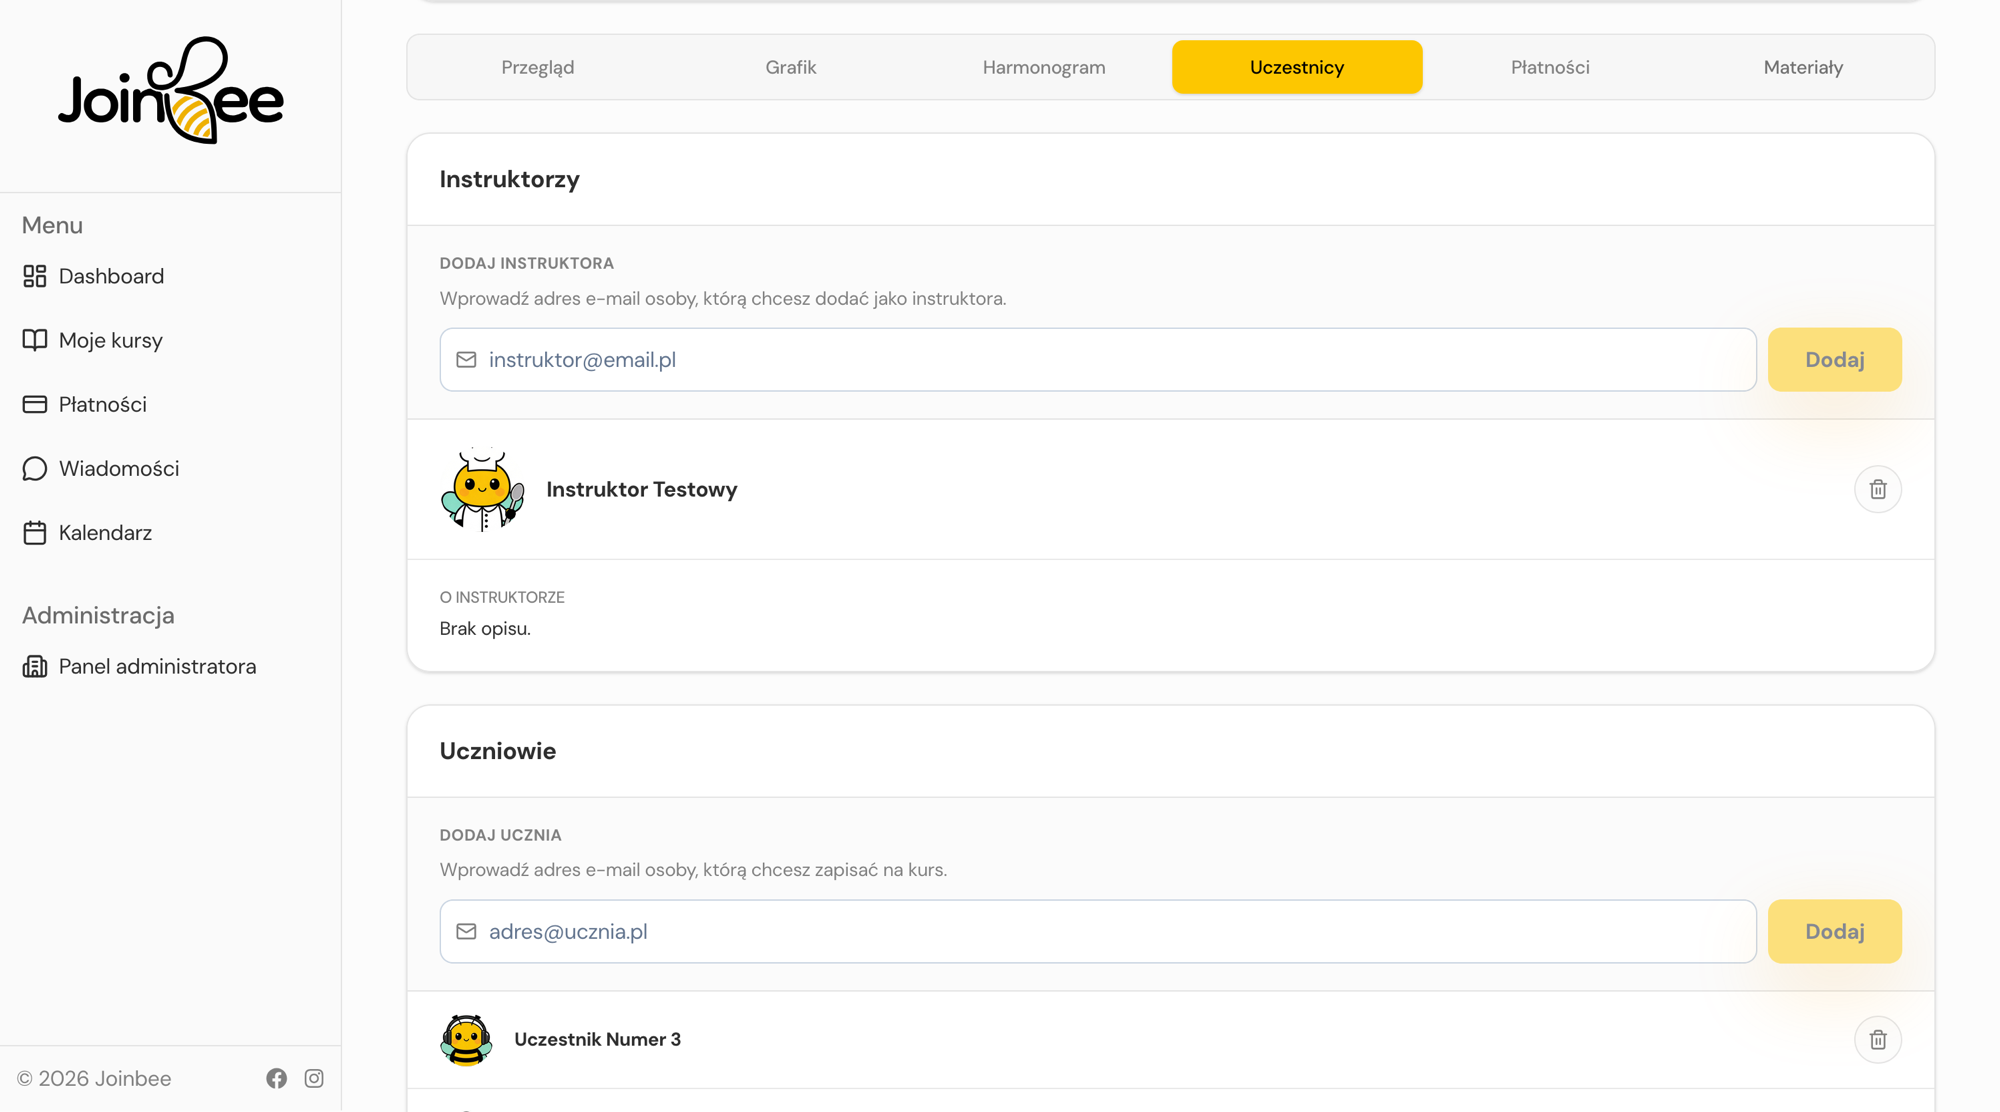Focus the adres@ucznia.pl input field
The image size is (2000, 1112).
pyautogui.click(x=1098, y=931)
